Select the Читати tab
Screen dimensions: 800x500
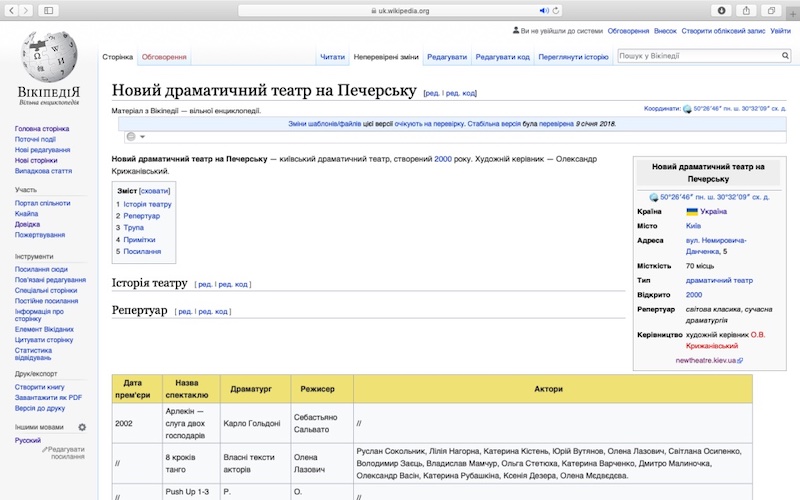point(332,57)
